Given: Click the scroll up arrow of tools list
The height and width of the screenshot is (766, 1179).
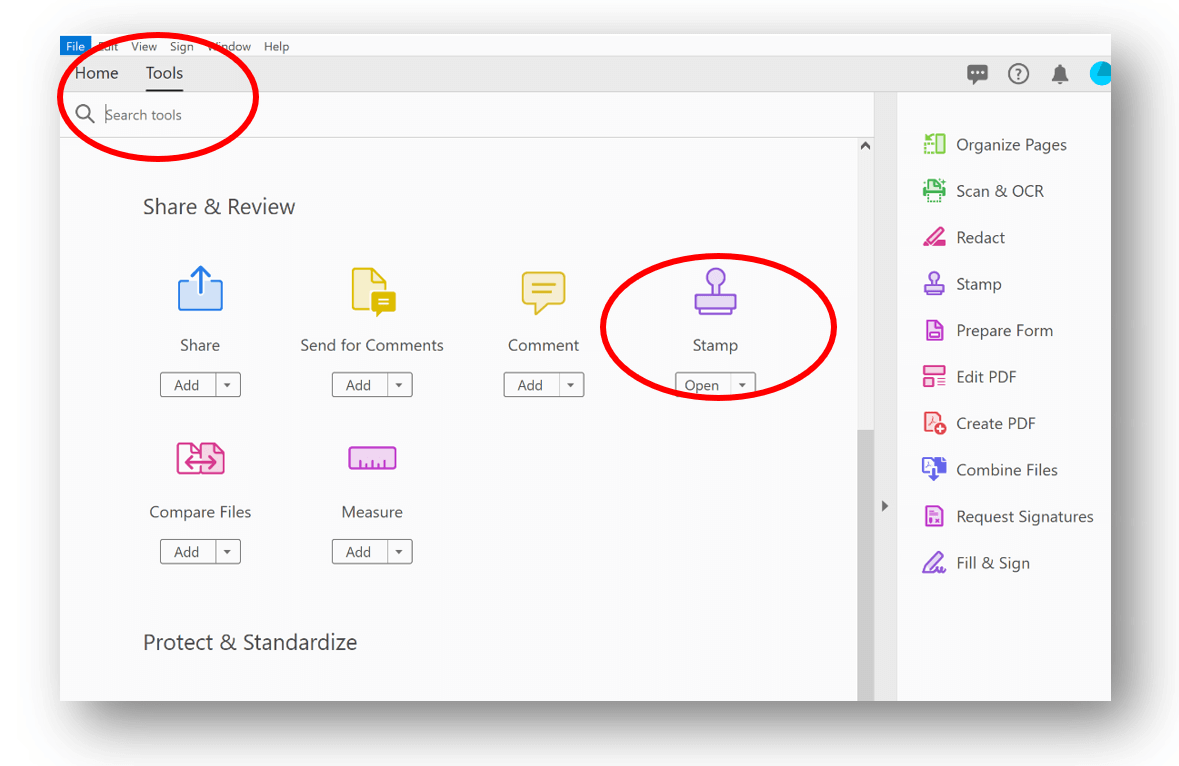Looking at the screenshot, I should click(x=865, y=146).
